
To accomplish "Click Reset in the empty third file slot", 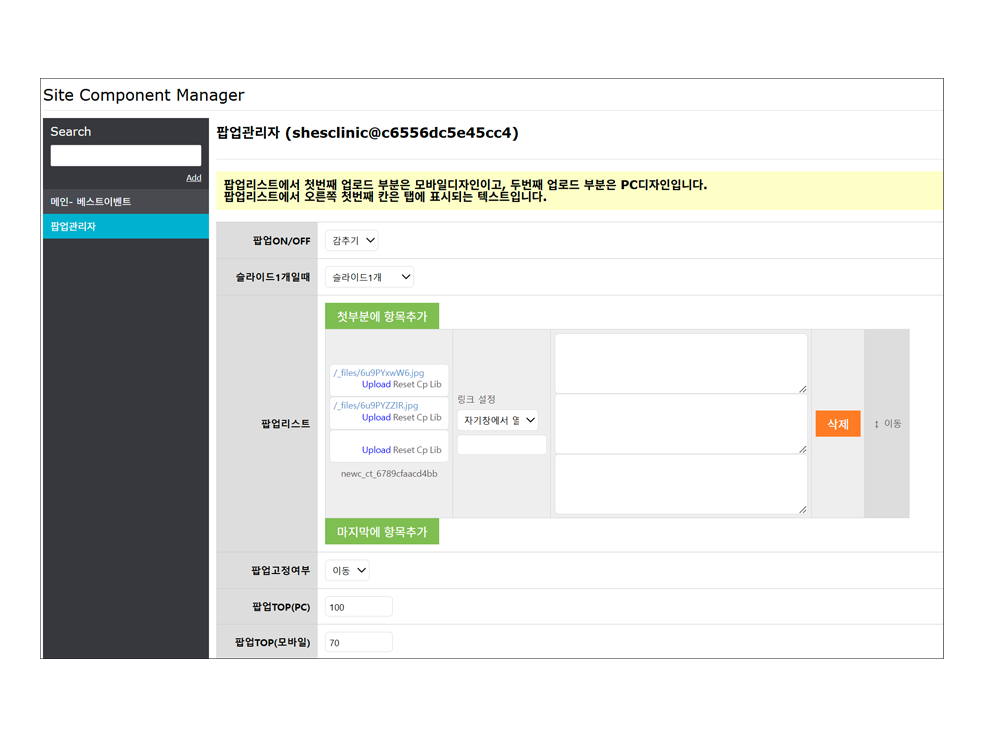I will click(404, 450).
